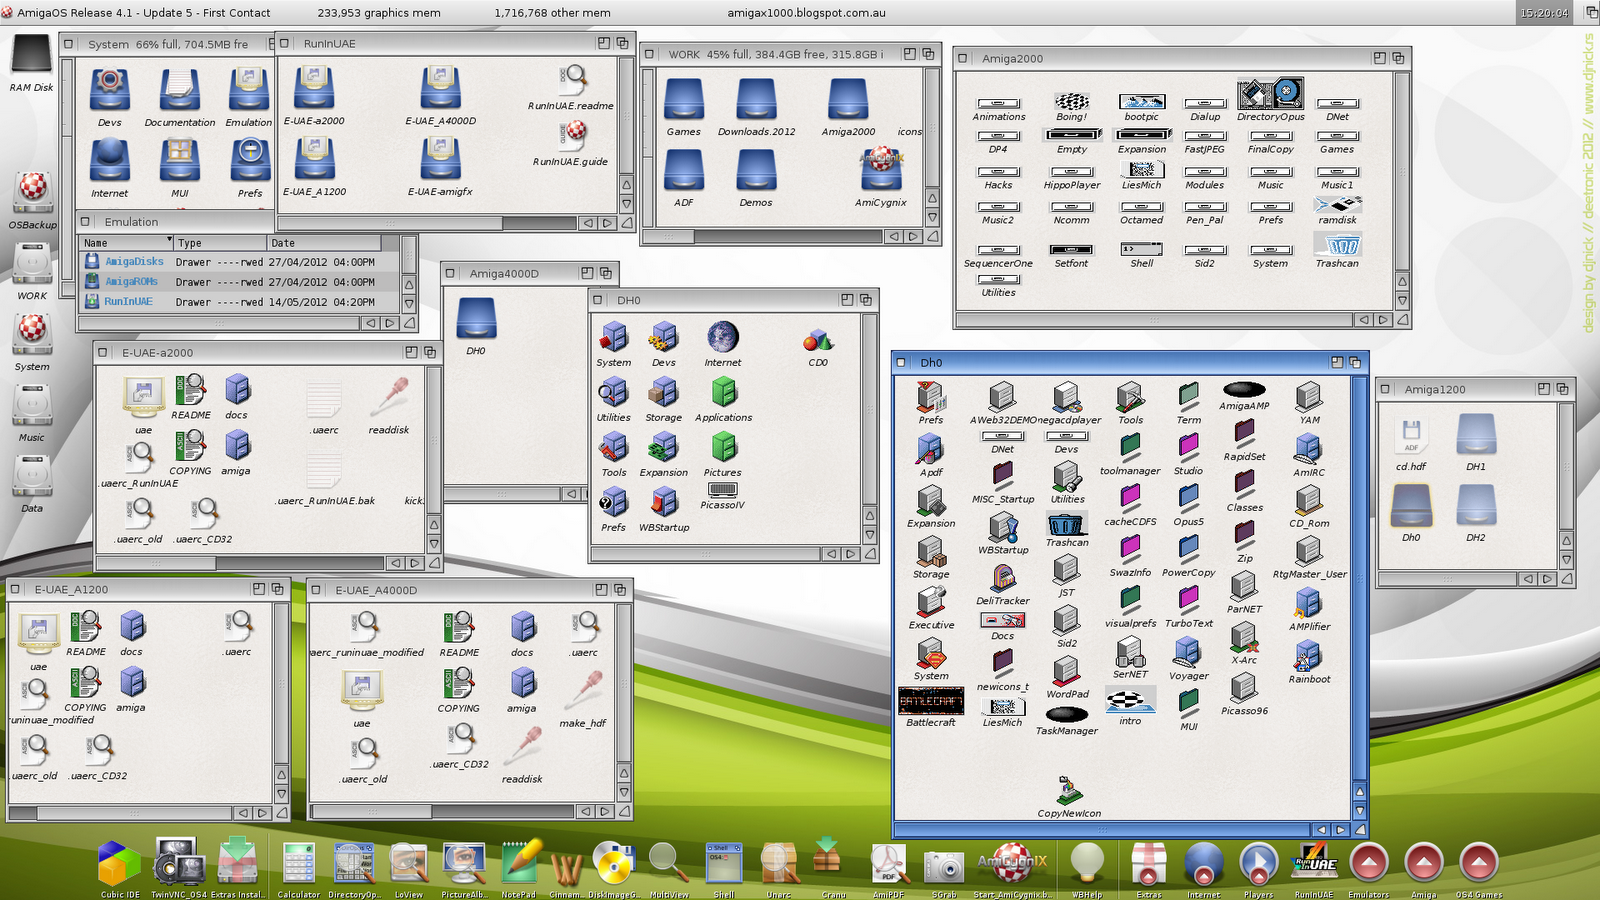1600x900 pixels.
Task: Click right scroll arrow in Amiga2000 window
Action: (1383, 320)
